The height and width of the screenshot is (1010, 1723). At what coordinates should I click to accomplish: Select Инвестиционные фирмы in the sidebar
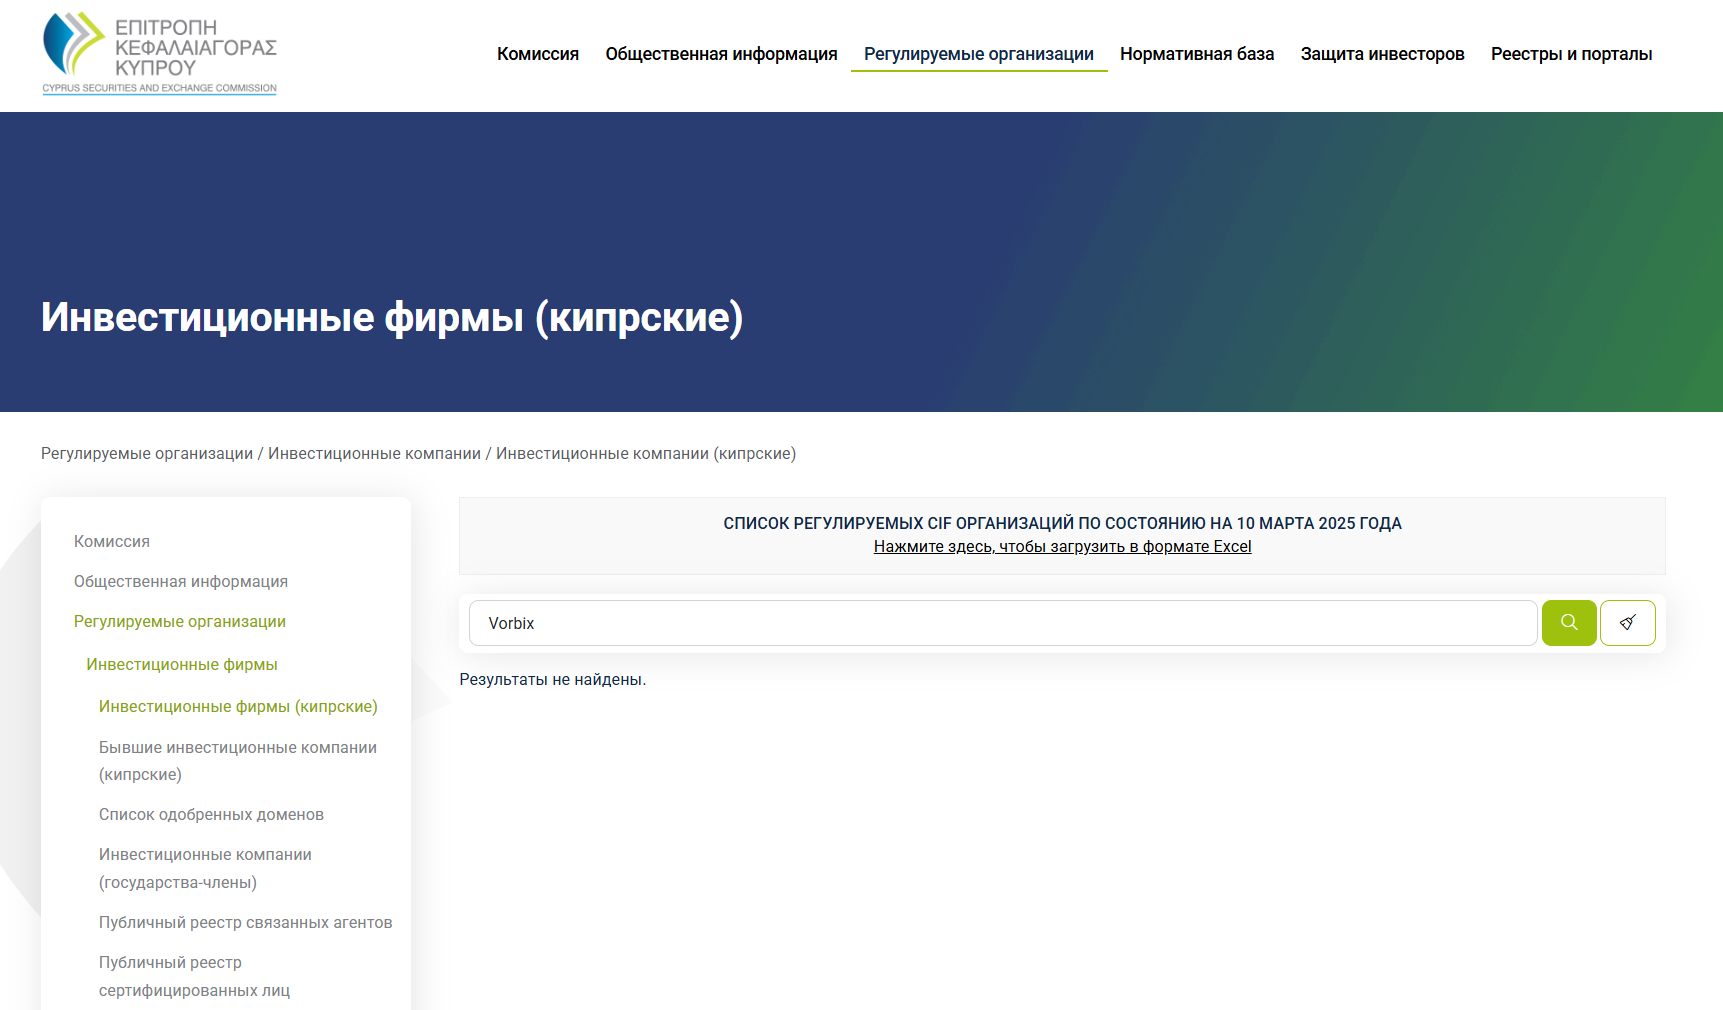click(x=182, y=665)
